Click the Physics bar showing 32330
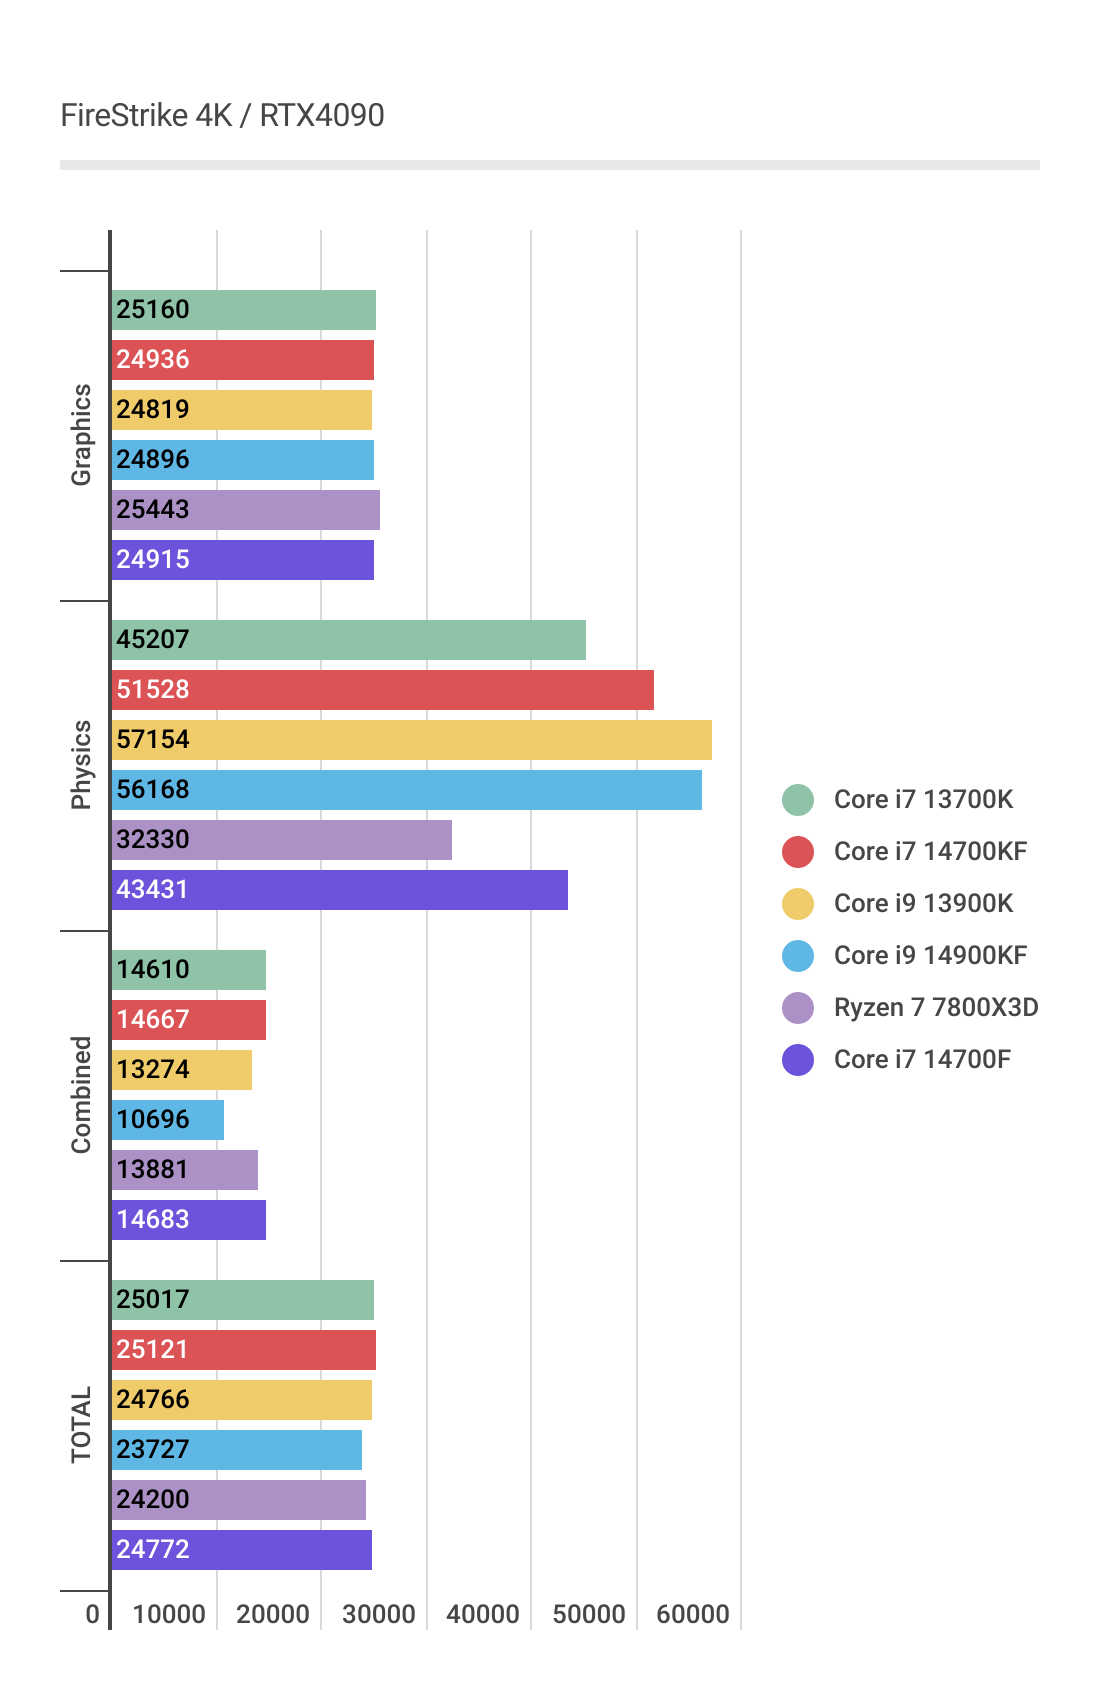 pyautogui.click(x=281, y=840)
